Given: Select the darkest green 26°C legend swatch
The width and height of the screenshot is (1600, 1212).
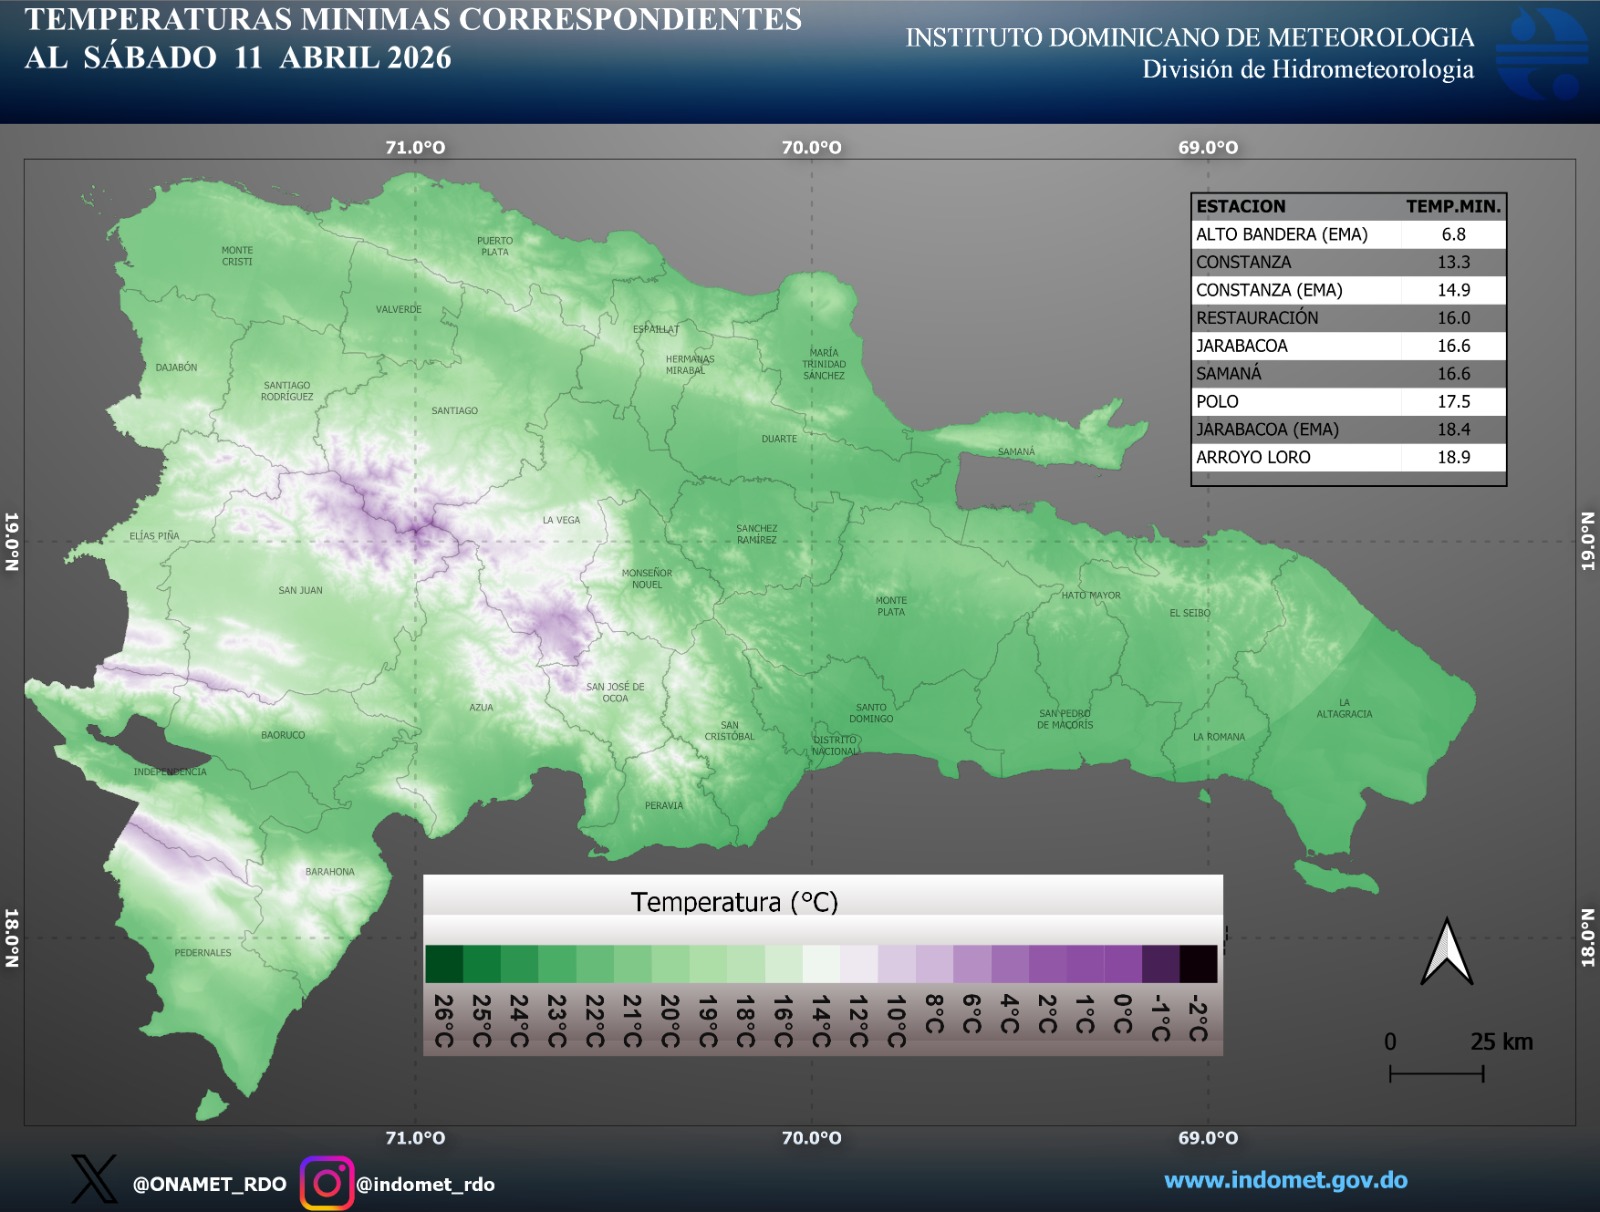Looking at the screenshot, I should click(444, 964).
